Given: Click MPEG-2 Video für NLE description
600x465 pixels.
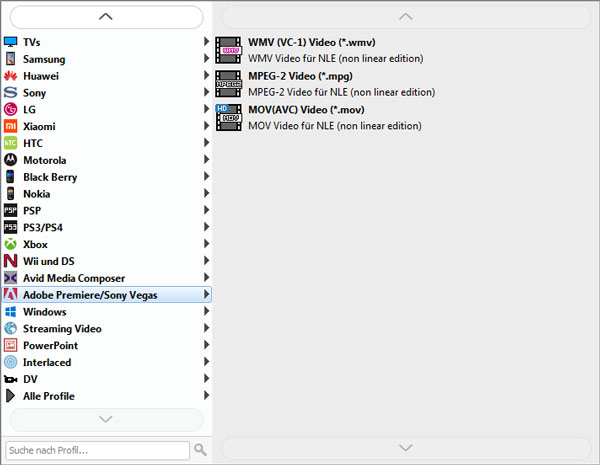Looking at the screenshot, I should click(342, 92).
